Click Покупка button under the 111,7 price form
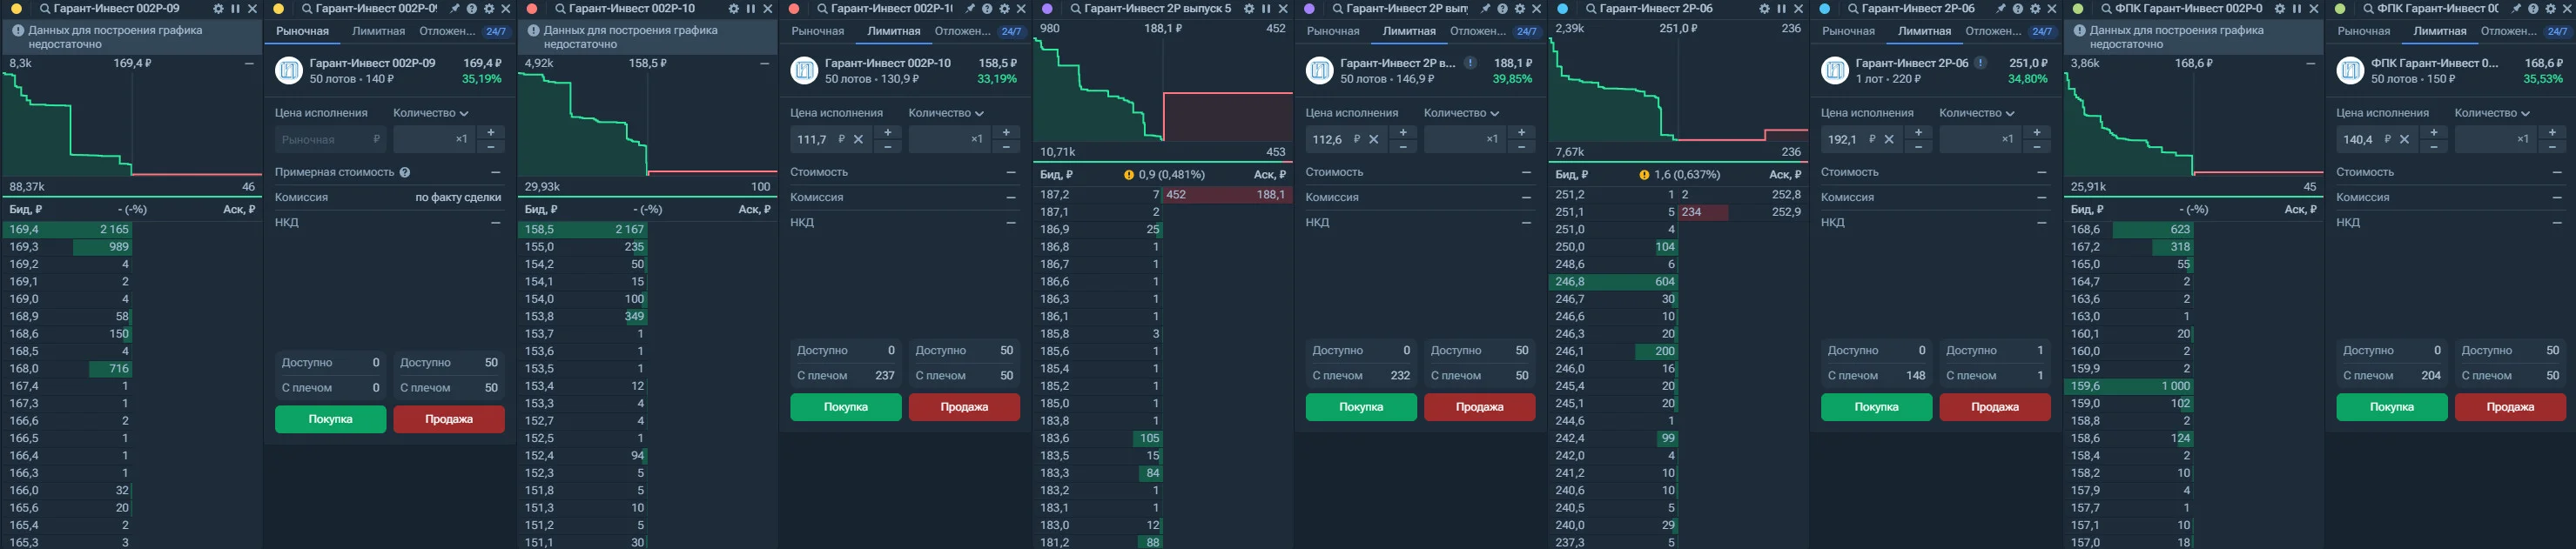 (x=846, y=407)
